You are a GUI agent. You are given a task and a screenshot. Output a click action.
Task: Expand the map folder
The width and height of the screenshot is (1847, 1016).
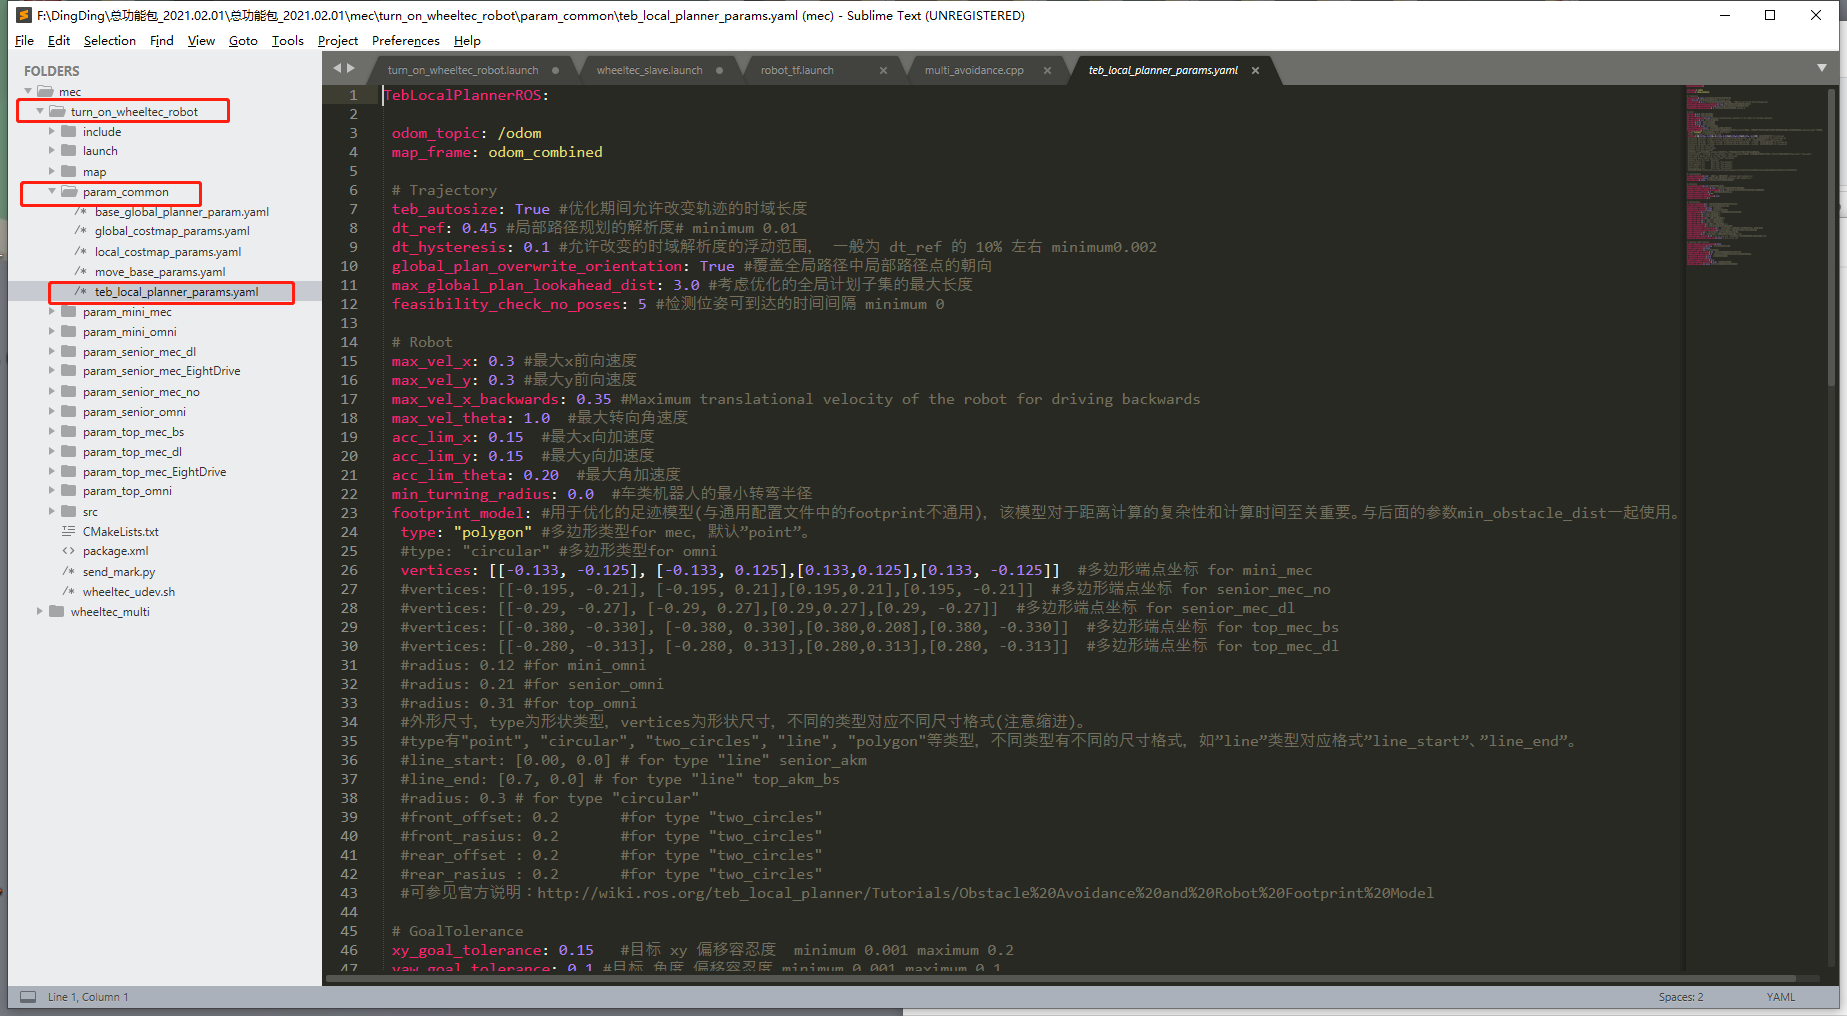[52, 171]
